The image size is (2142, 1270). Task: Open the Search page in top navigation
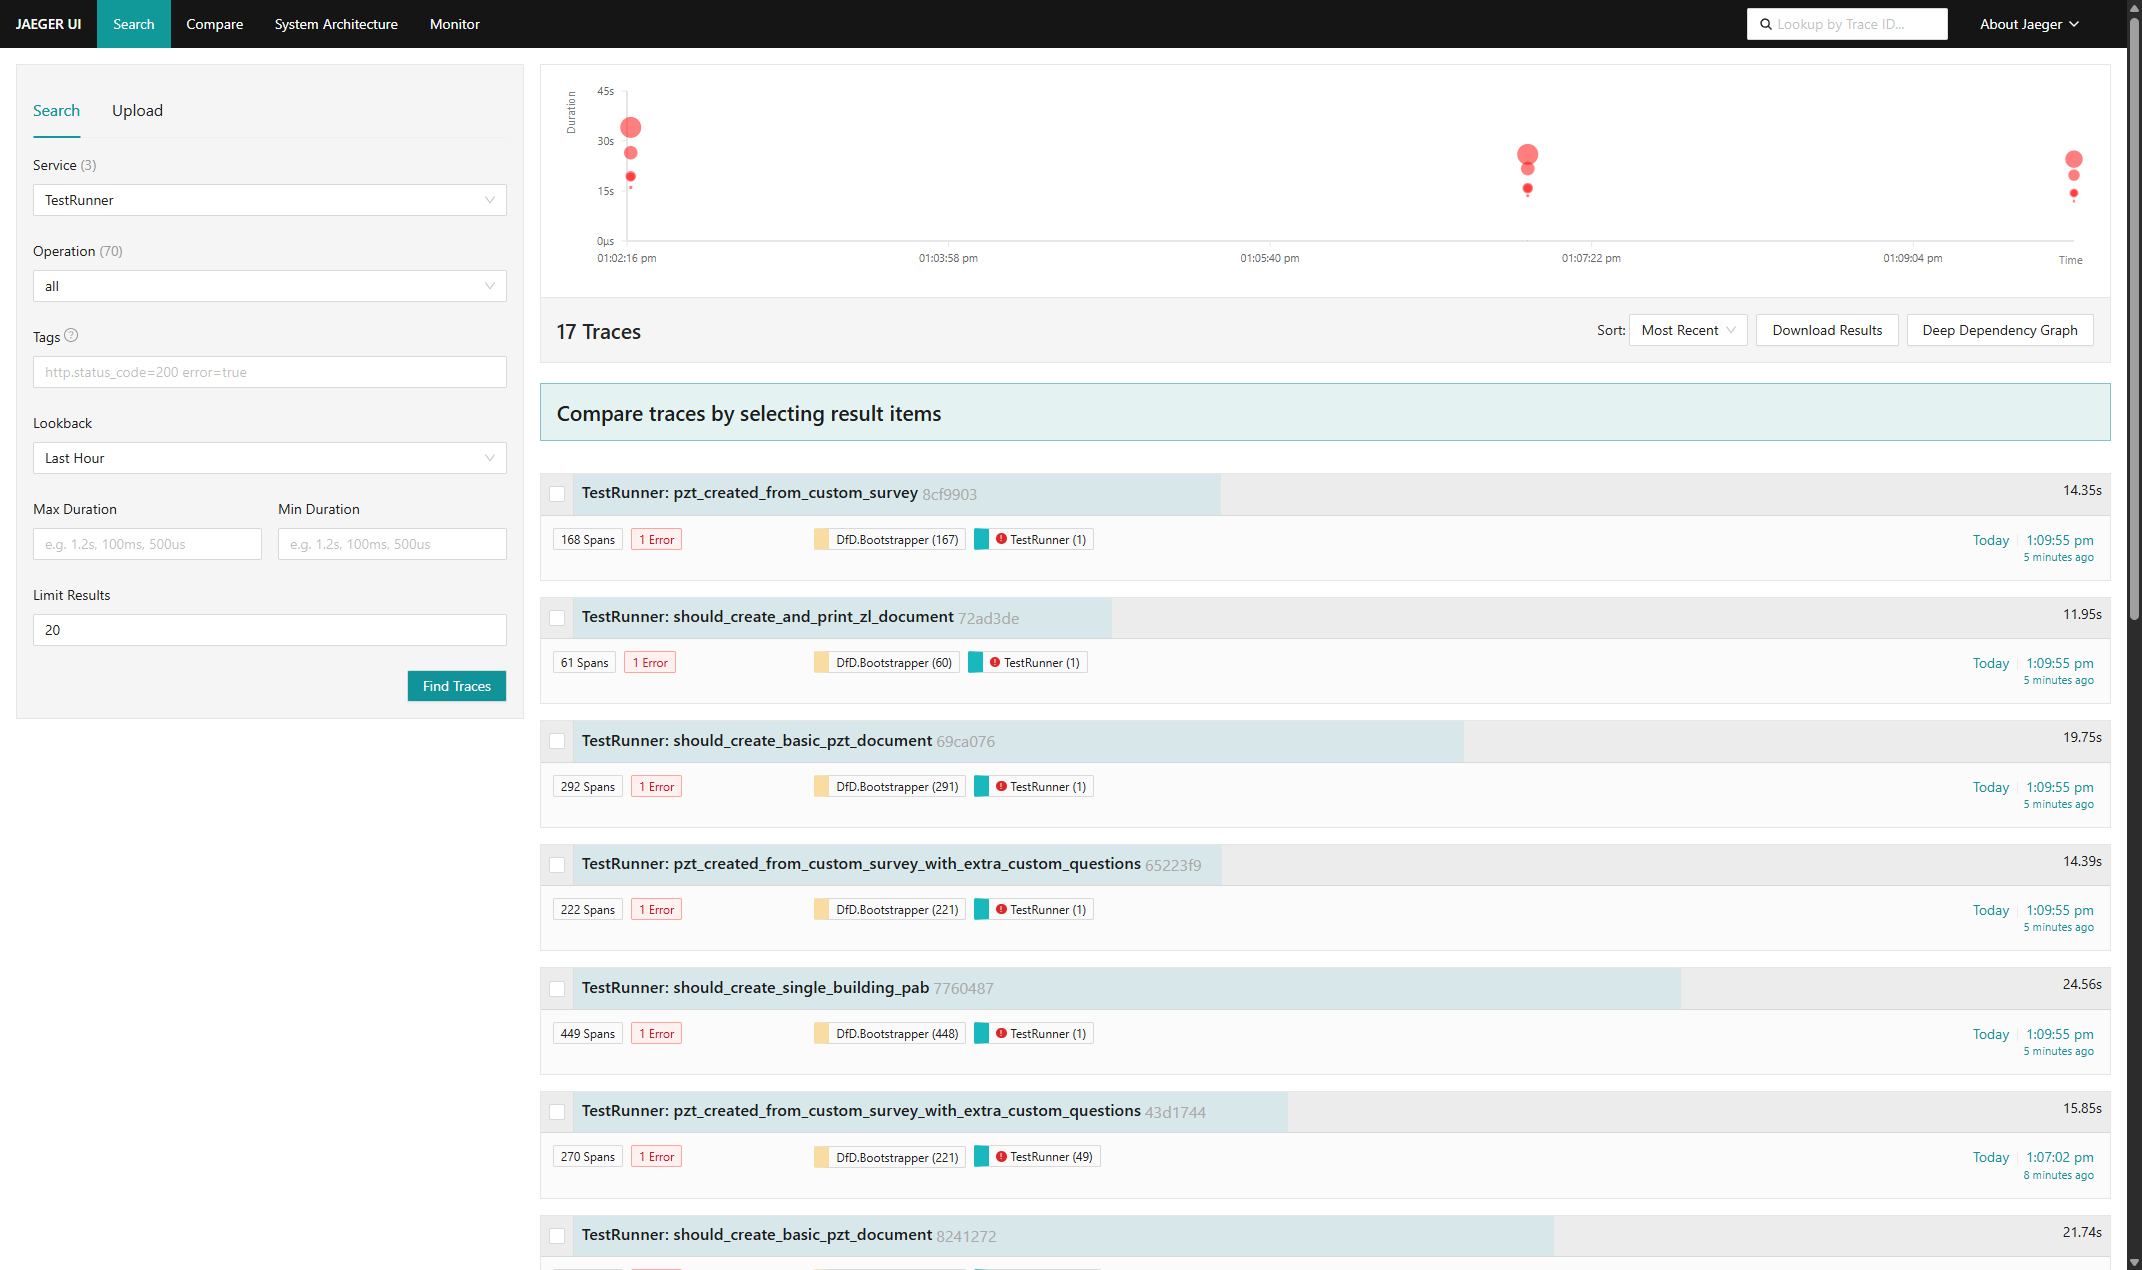tap(134, 24)
